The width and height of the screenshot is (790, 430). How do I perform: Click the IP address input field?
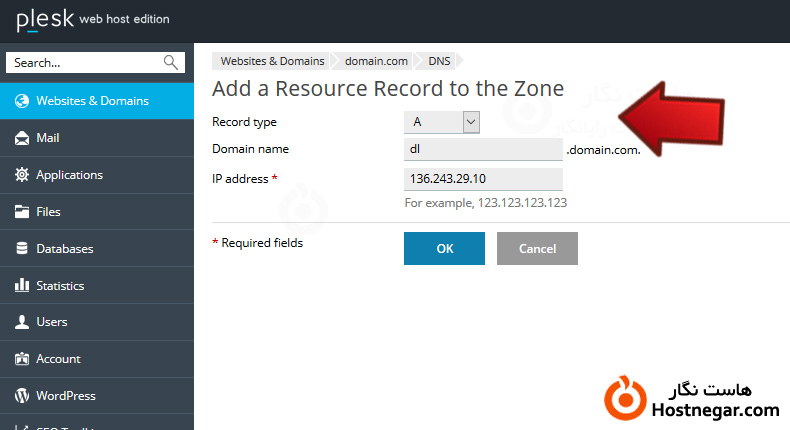click(x=483, y=179)
